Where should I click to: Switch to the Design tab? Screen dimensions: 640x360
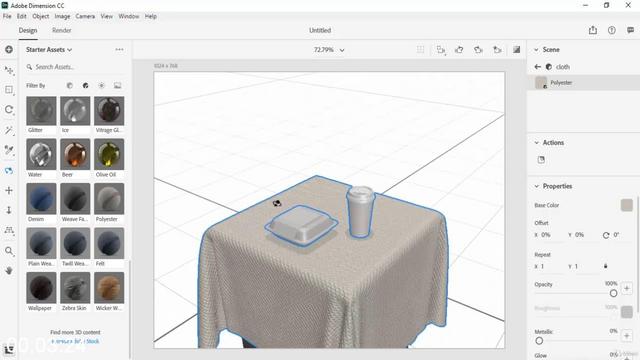[x=28, y=30]
